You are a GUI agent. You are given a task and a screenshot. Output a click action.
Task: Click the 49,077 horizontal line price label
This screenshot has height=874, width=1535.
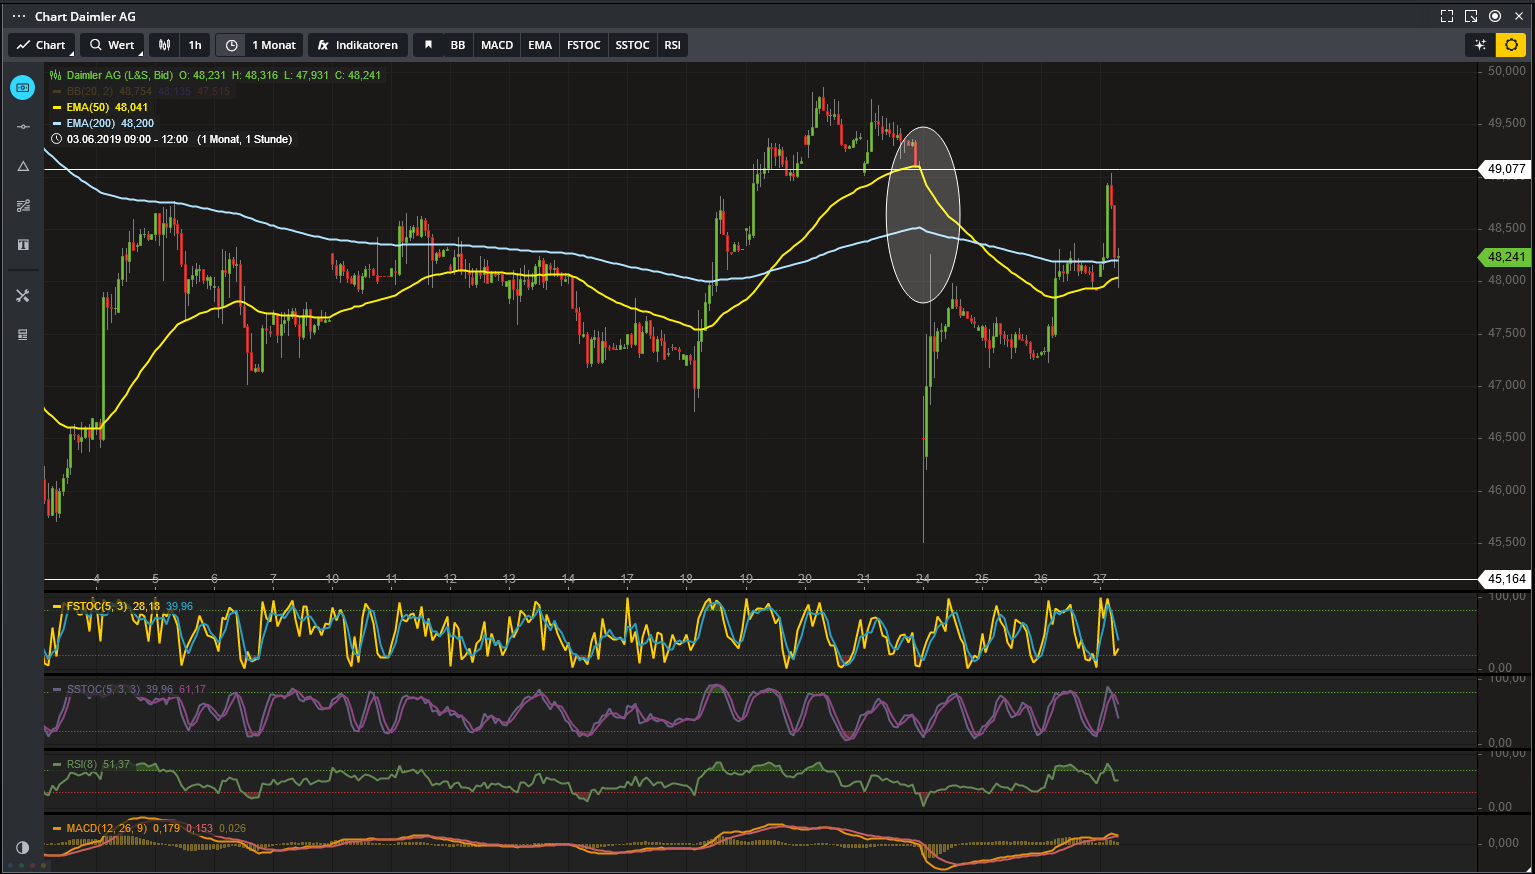click(1506, 169)
